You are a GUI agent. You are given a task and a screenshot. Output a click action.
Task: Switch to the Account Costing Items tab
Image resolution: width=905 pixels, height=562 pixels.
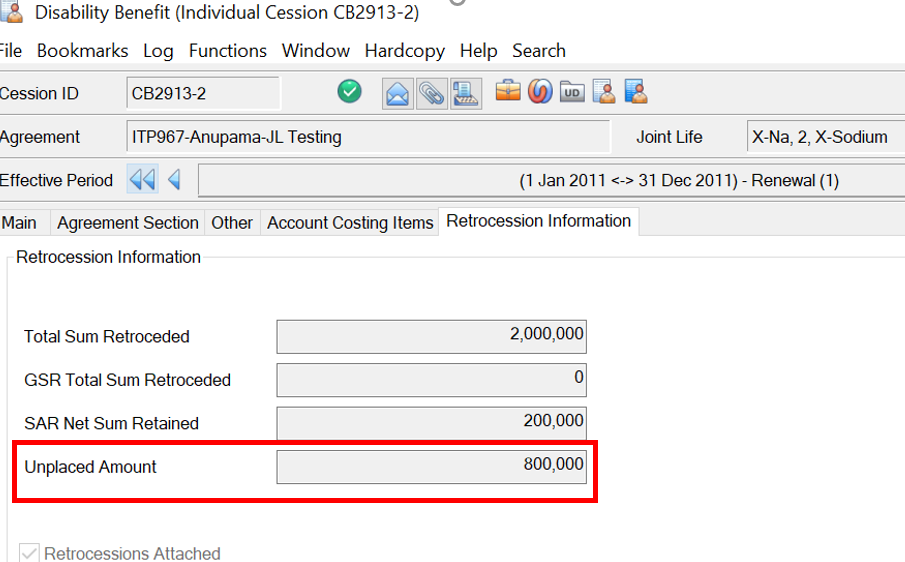tap(350, 223)
